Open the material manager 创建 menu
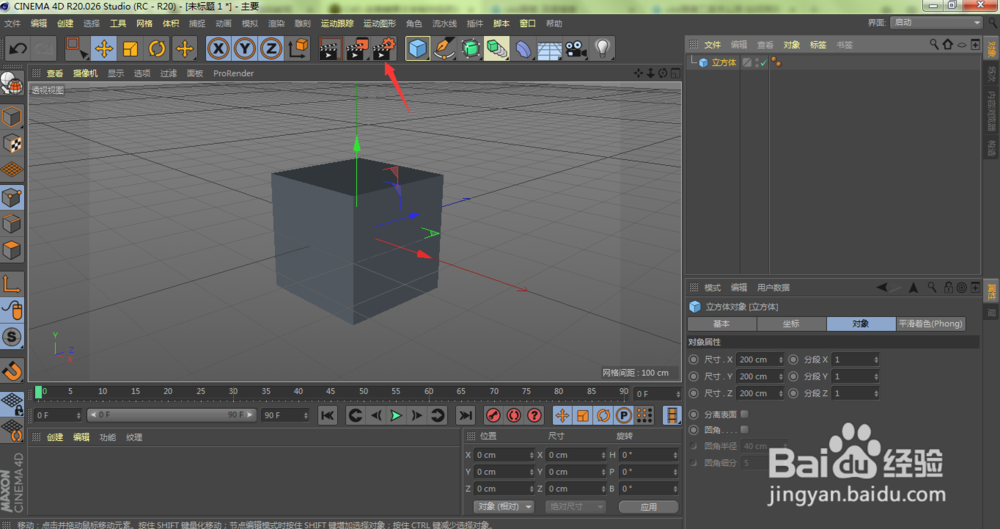 (55, 437)
